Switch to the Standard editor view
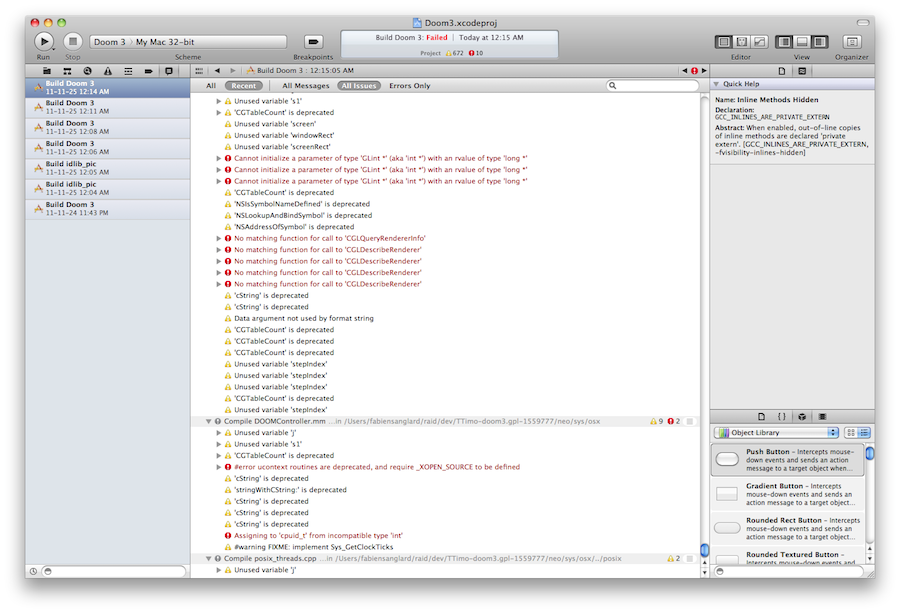900x613 pixels. [x=724, y=41]
